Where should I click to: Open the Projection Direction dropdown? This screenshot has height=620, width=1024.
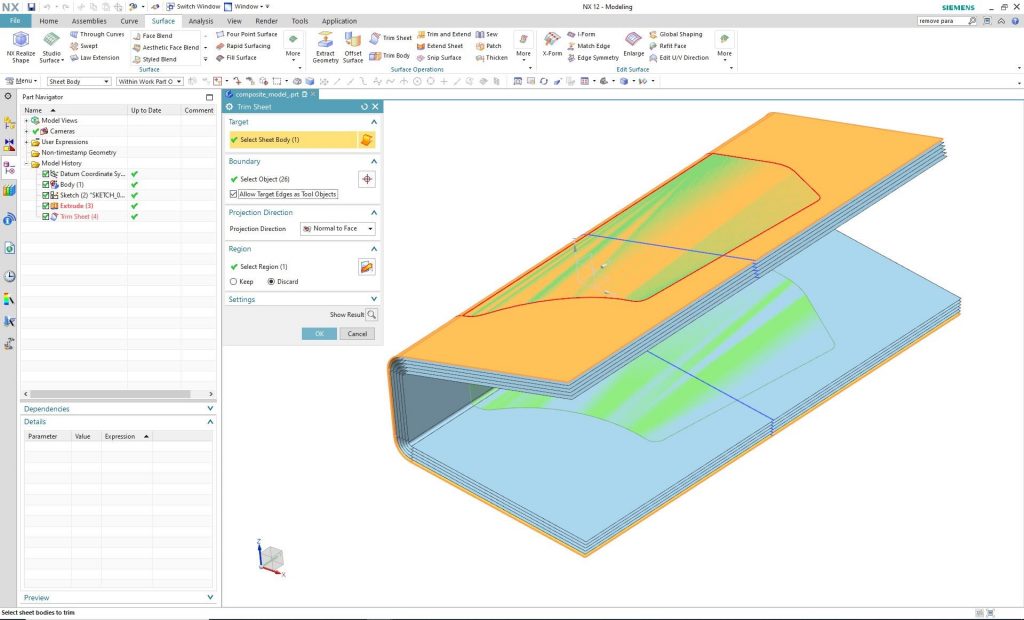point(338,229)
